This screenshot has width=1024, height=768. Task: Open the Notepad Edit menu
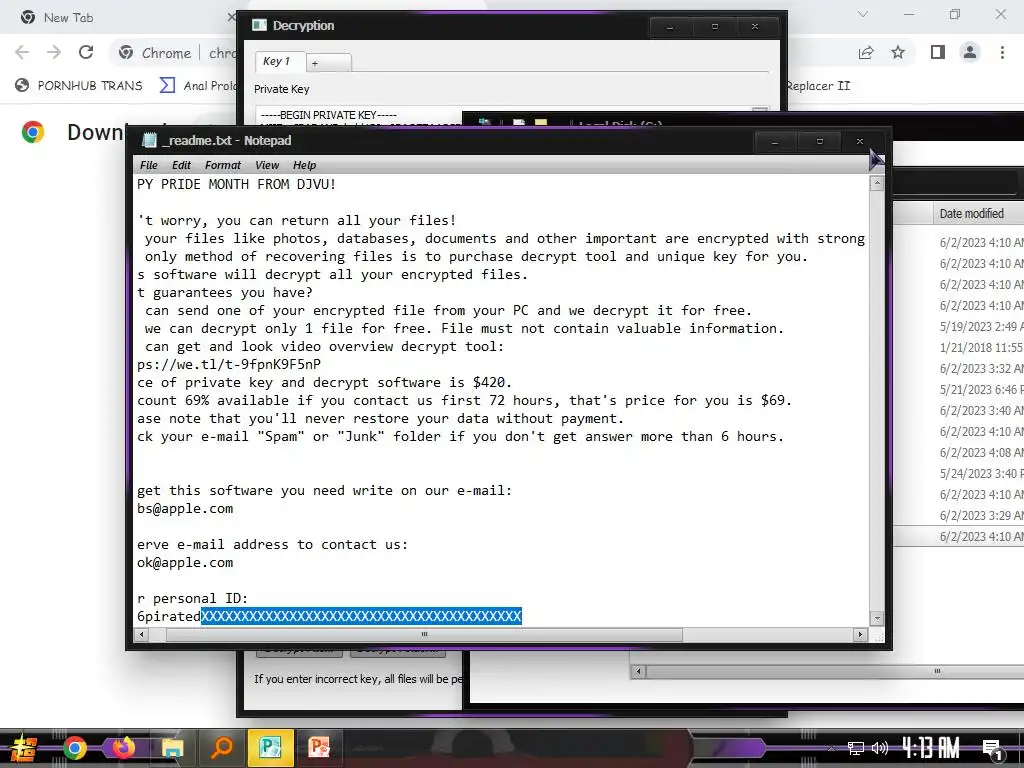point(181,165)
